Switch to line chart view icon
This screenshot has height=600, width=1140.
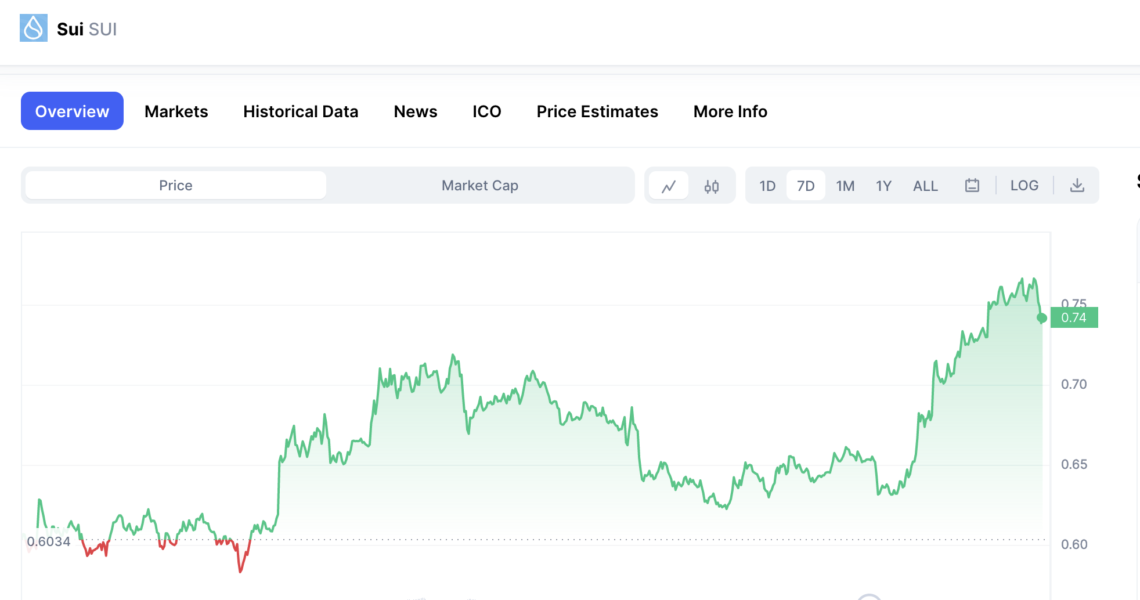click(x=669, y=186)
